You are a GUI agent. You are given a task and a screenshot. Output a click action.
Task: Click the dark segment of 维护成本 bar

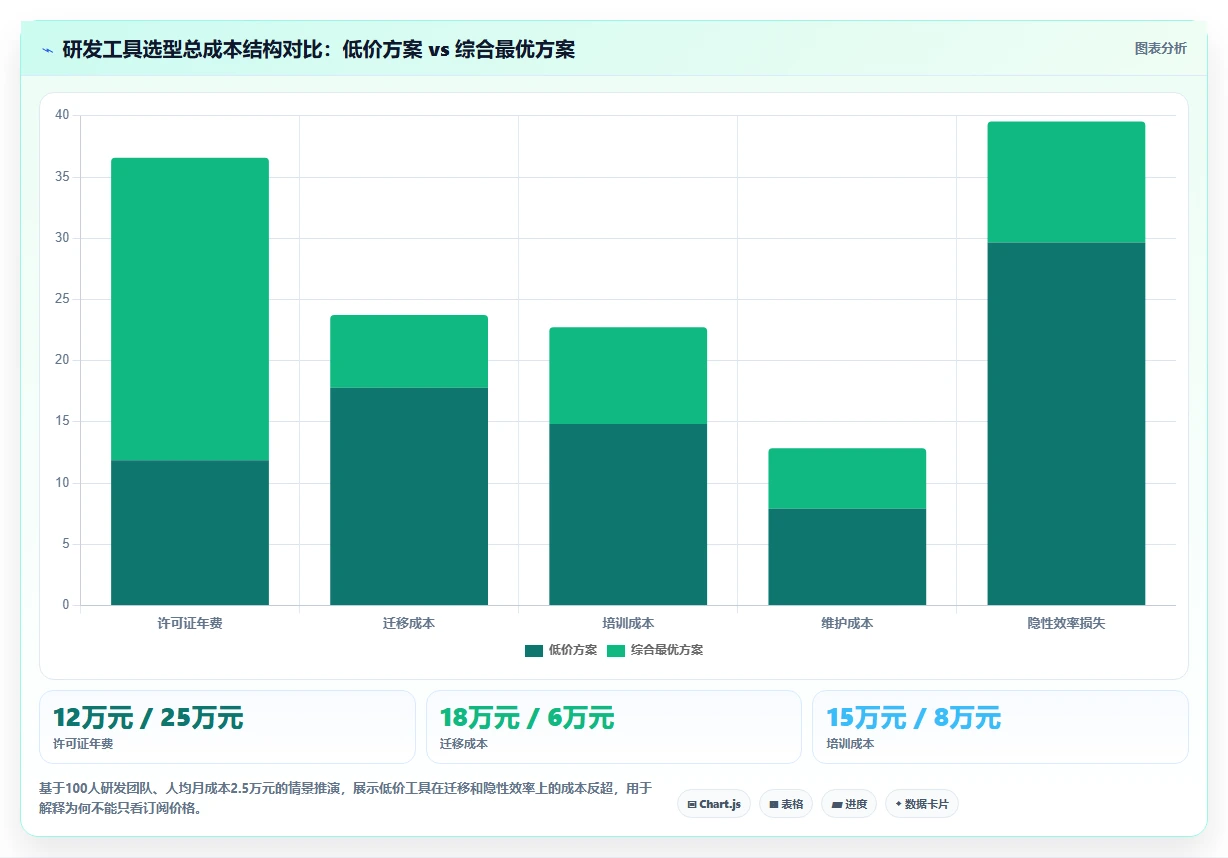847,557
